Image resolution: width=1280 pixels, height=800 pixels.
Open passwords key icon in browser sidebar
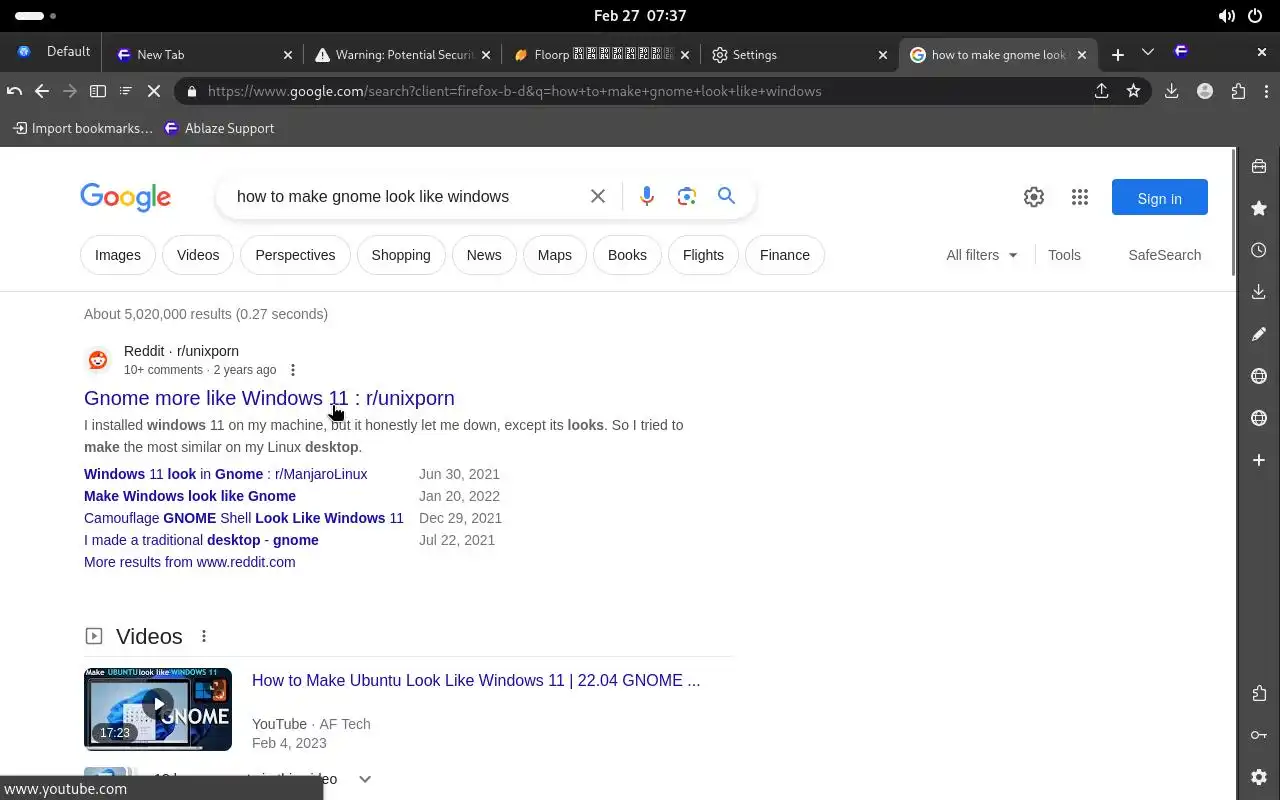point(1259,735)
